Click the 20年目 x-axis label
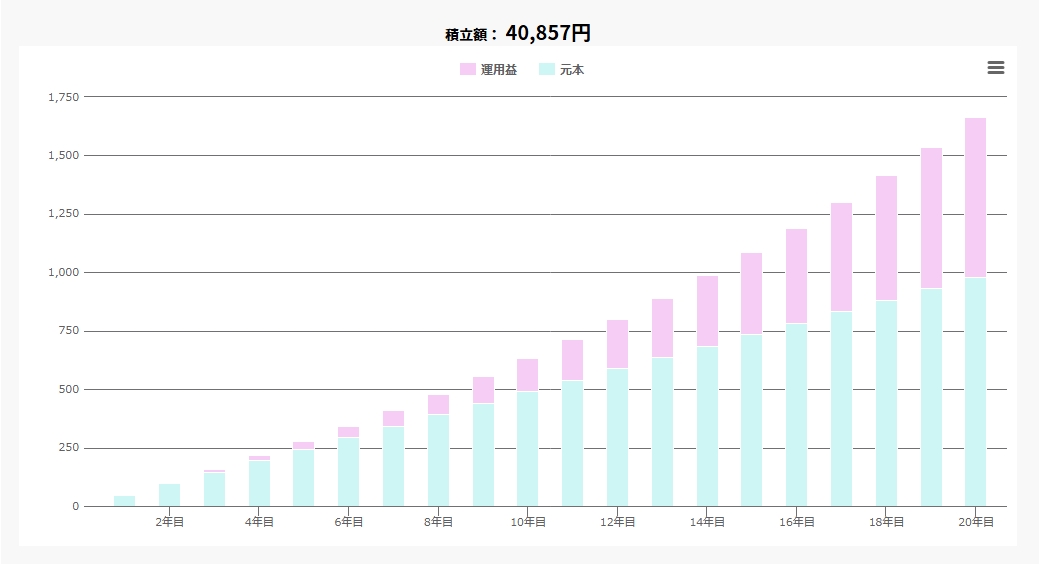1042x564 pixels. pos(975,522)
